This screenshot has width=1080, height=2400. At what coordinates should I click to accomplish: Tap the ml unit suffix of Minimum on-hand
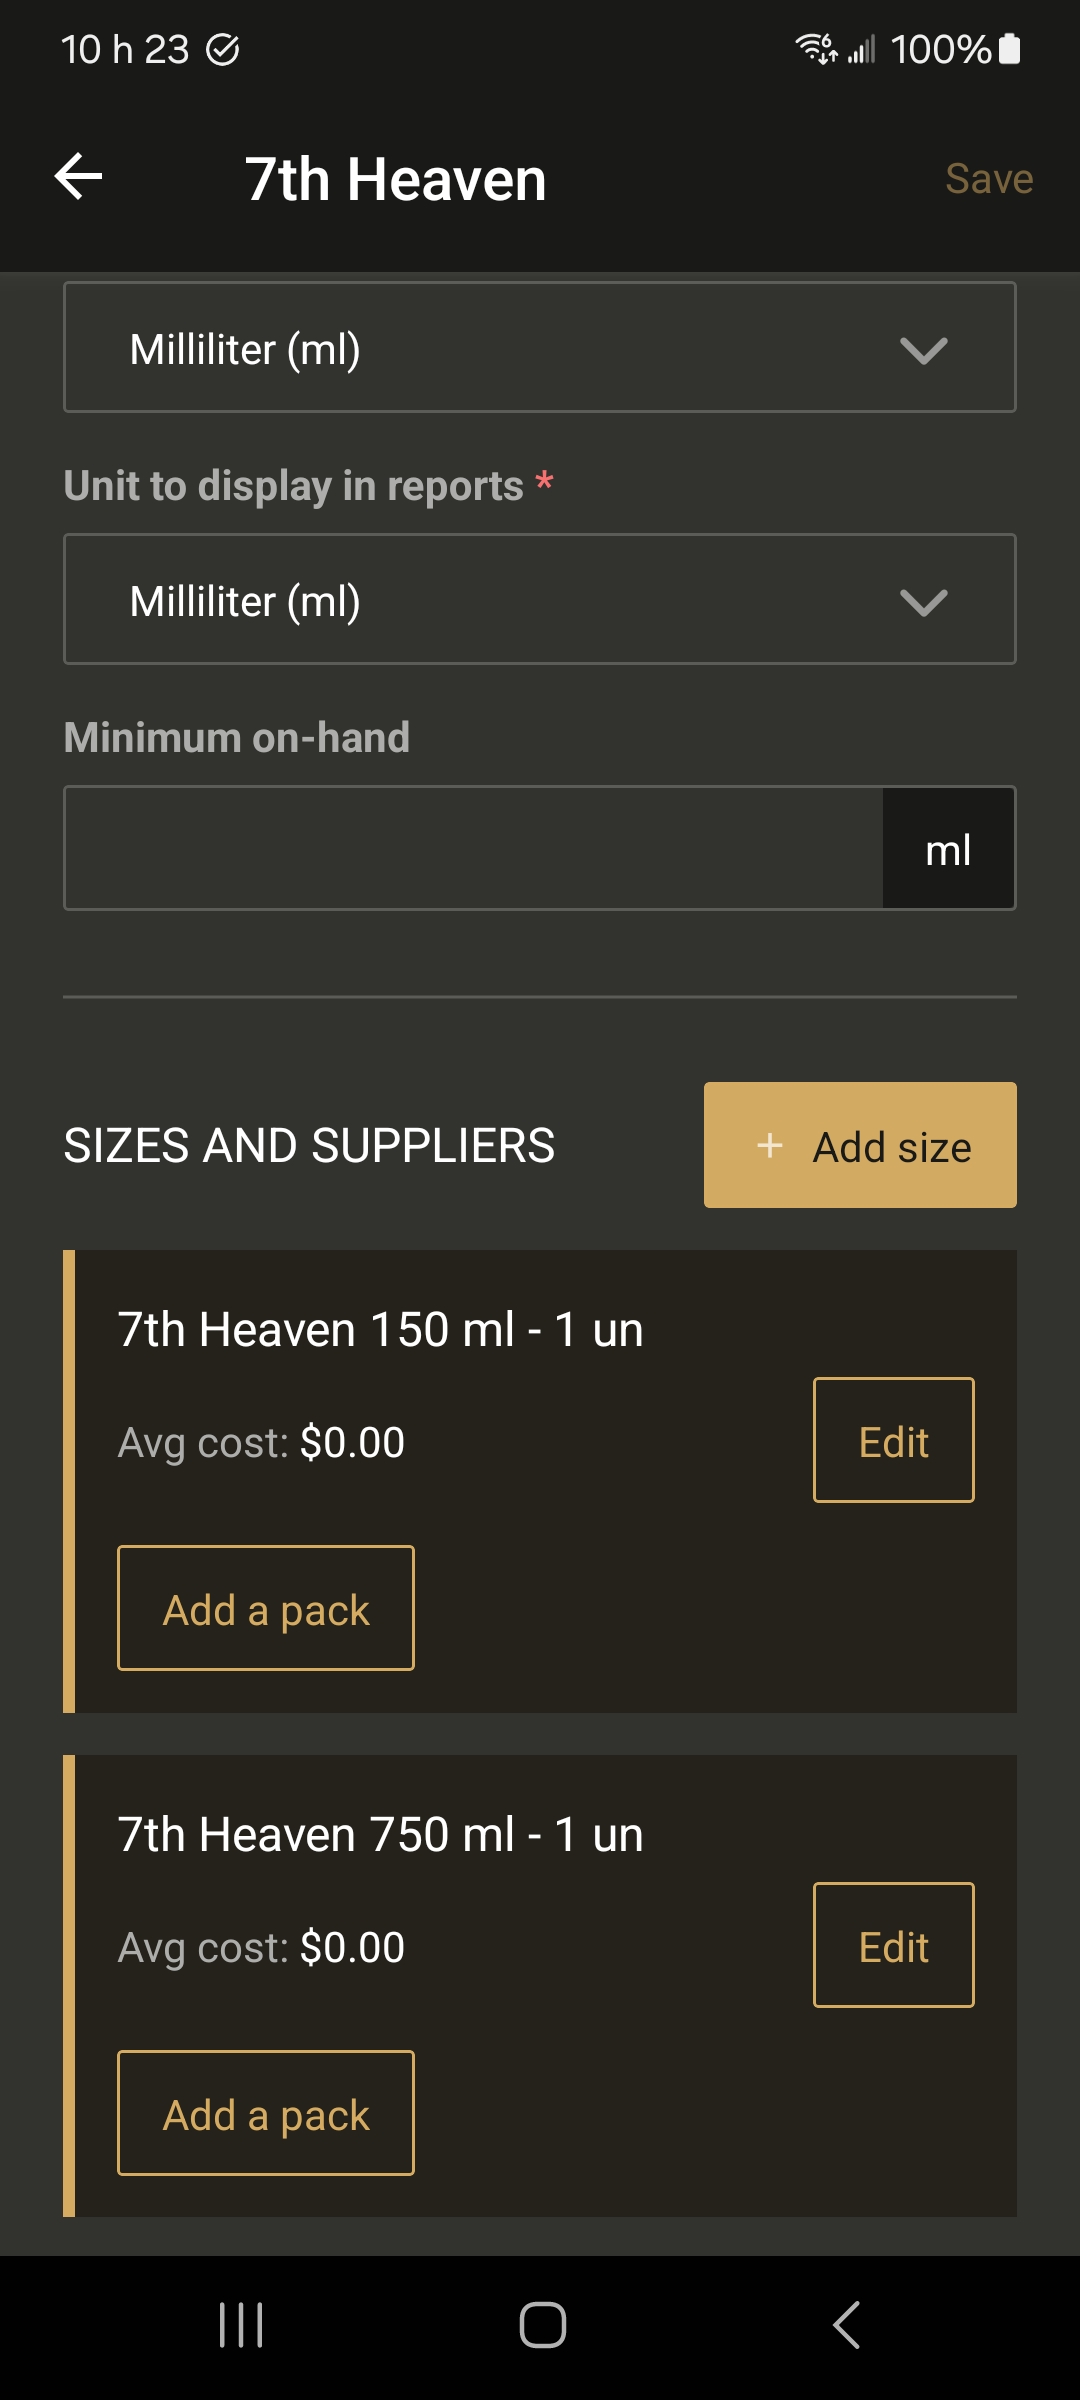(x=949, y=848)
